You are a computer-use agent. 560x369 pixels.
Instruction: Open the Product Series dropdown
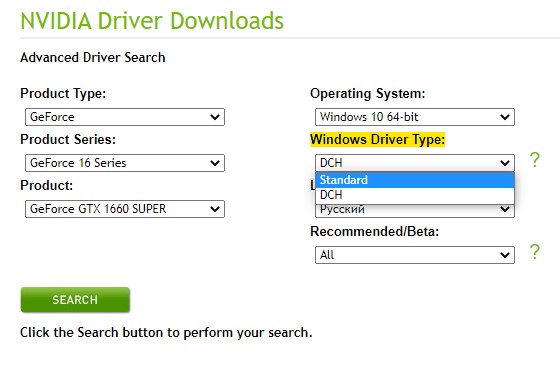(x=125, y=163)
